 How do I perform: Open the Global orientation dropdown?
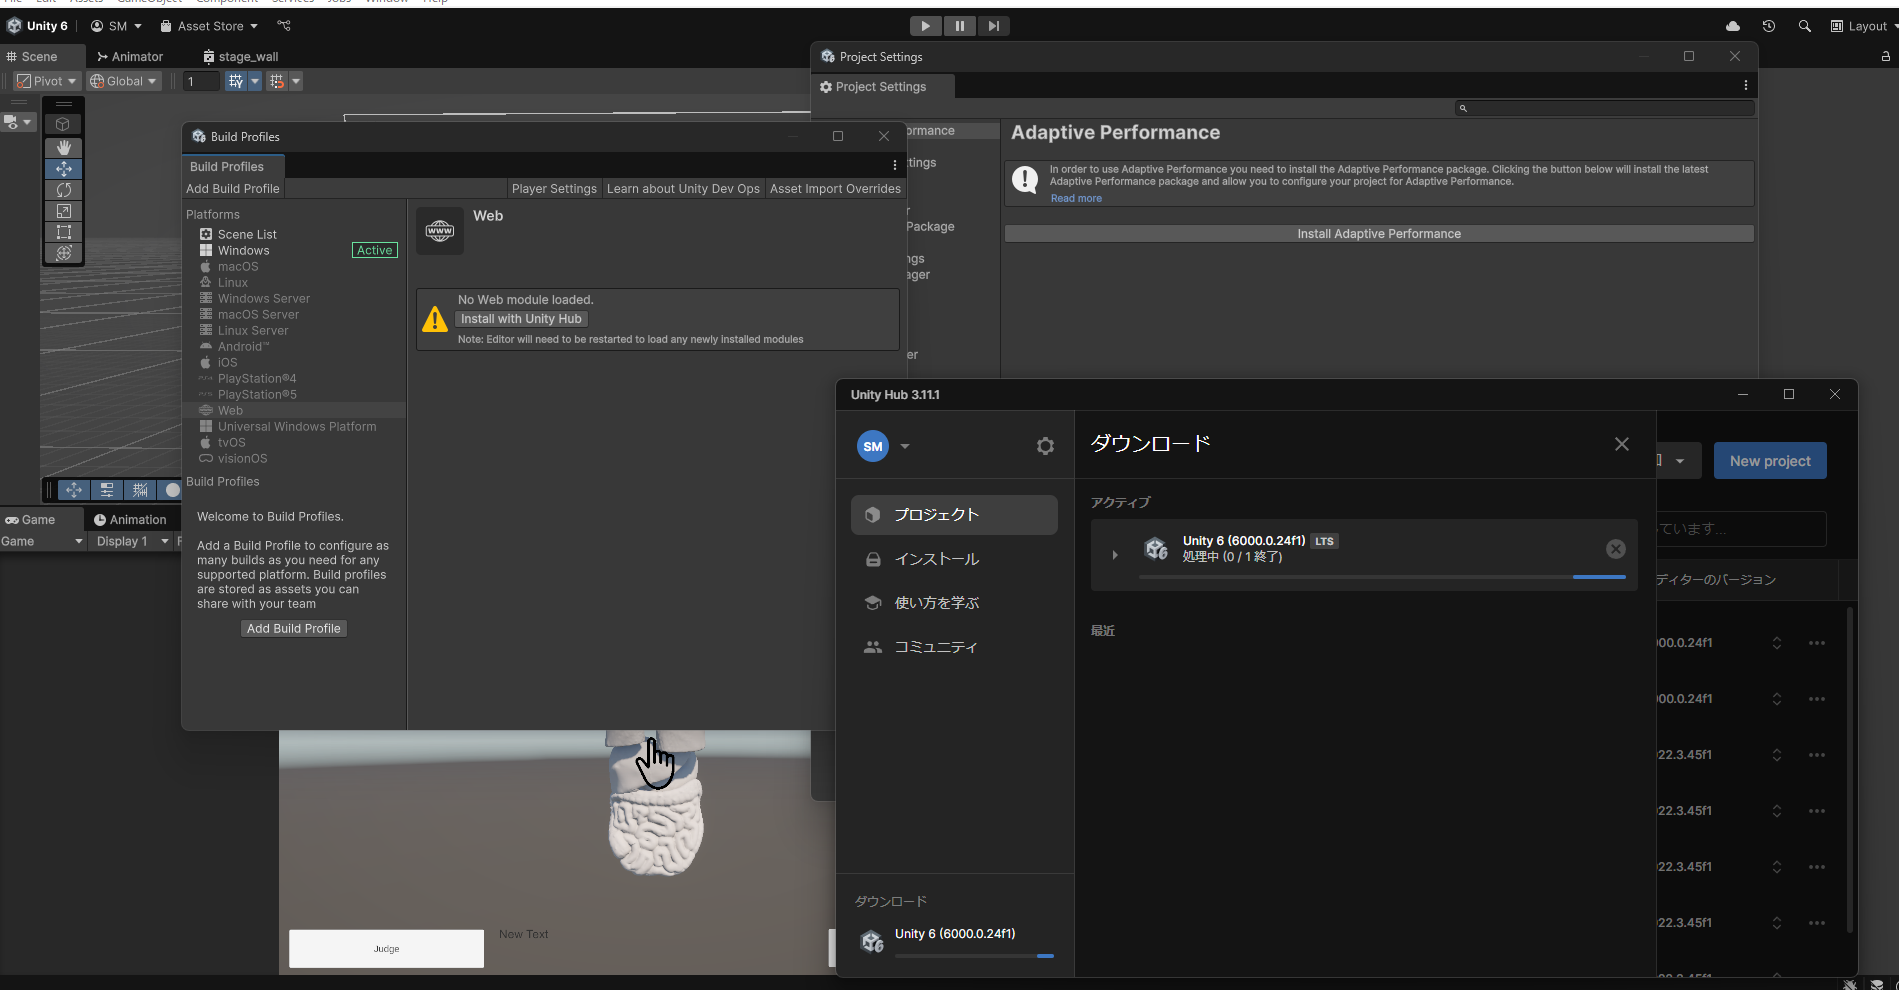point(123,81)
